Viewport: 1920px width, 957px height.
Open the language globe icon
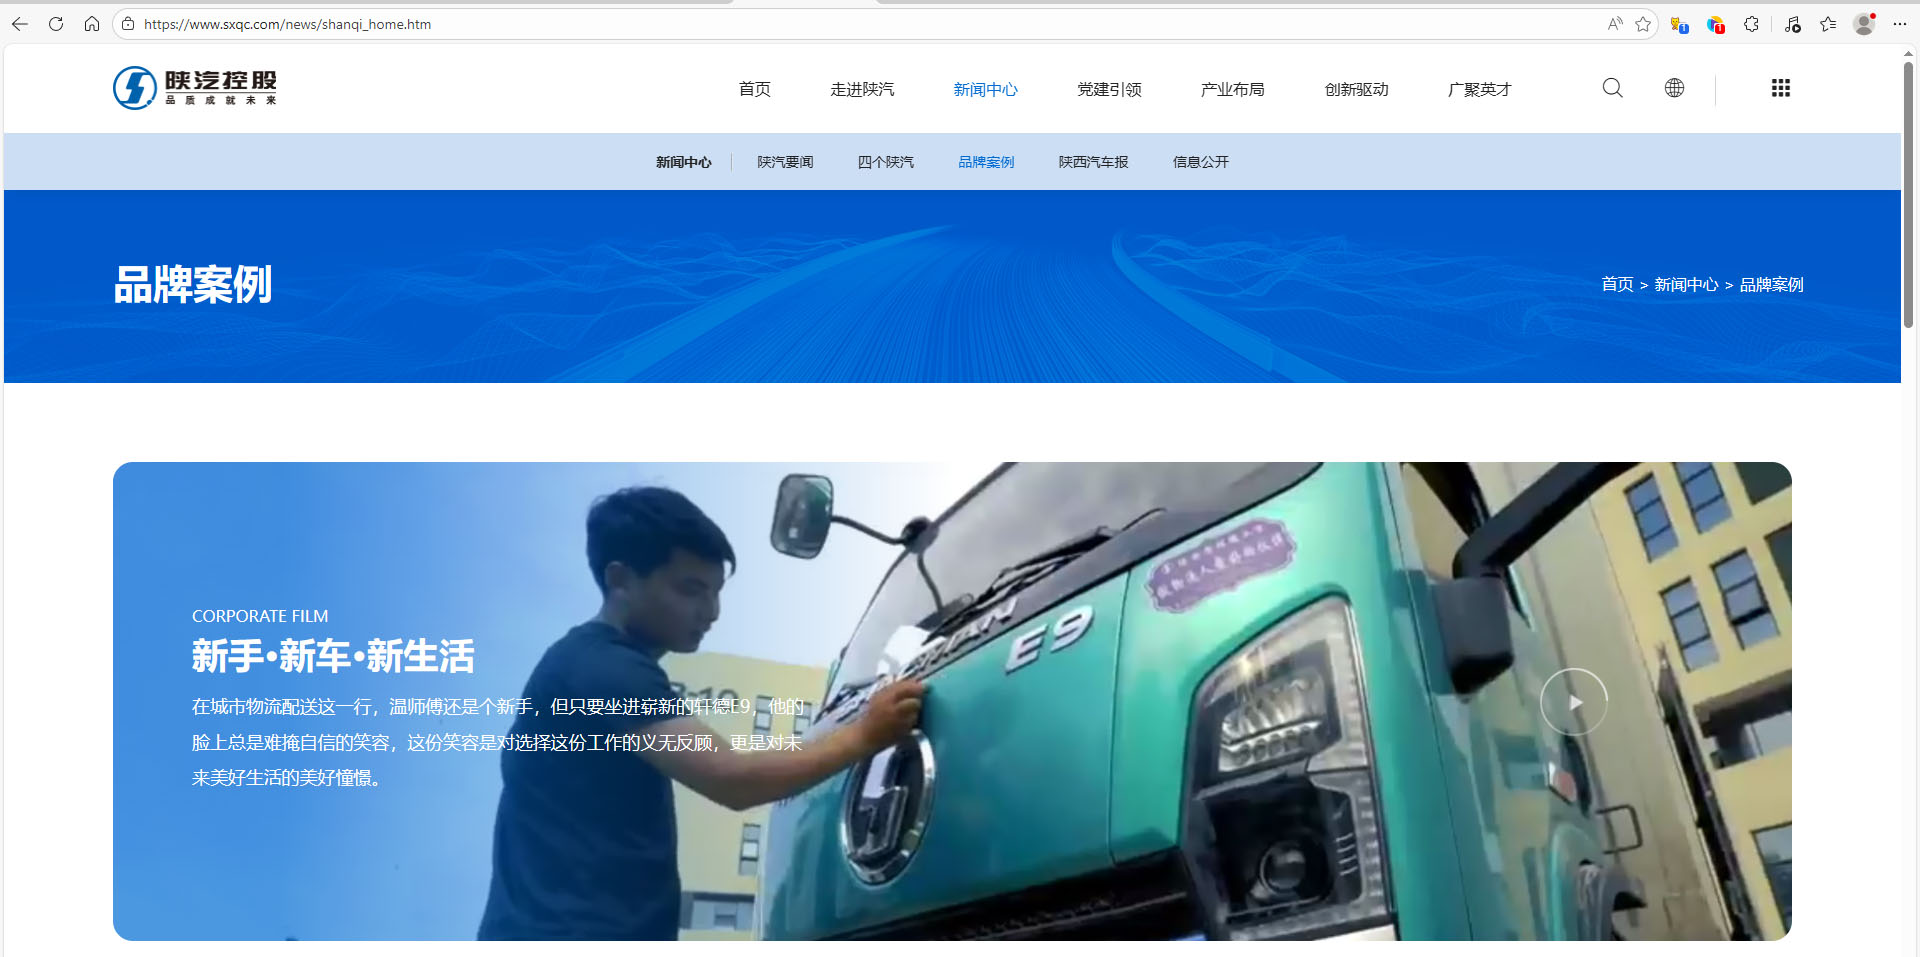tap(1674, 88)
